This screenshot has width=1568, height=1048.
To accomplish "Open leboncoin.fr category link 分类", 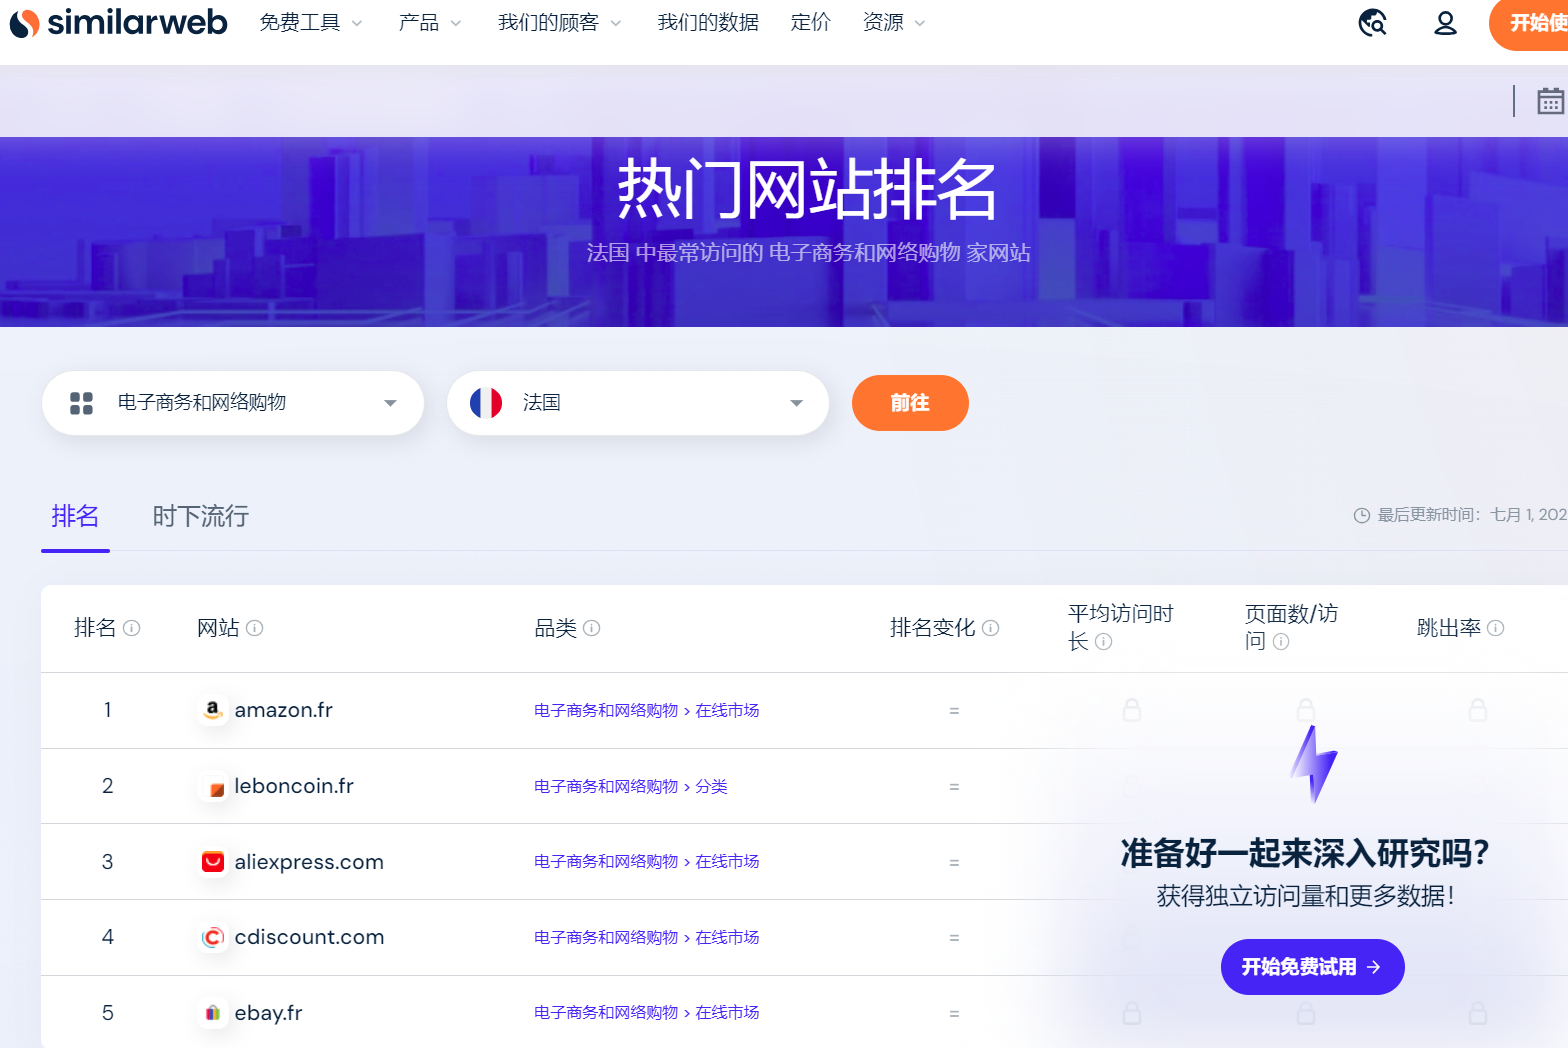I will pos(711,786).
